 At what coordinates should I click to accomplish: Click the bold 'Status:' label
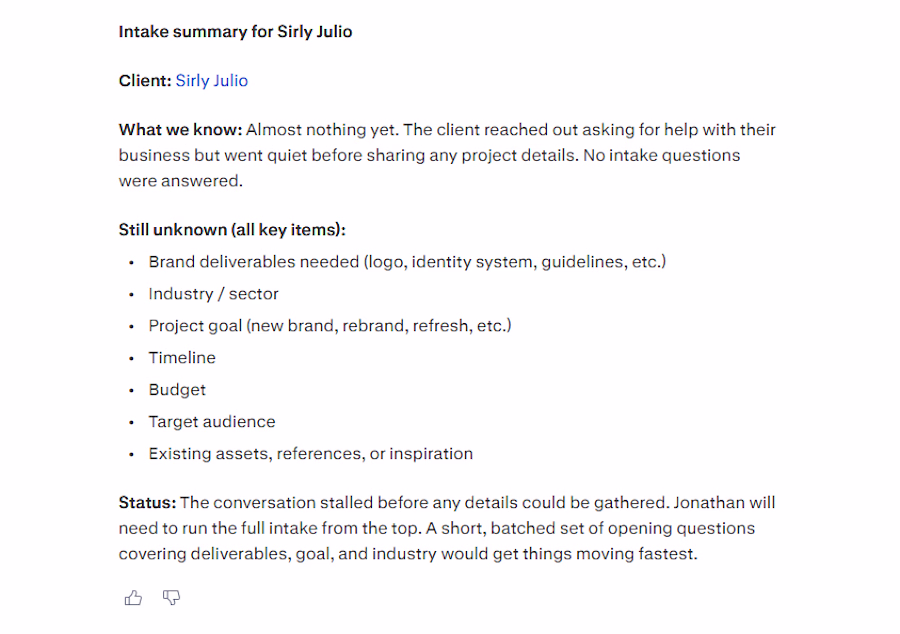pos(148,503)
